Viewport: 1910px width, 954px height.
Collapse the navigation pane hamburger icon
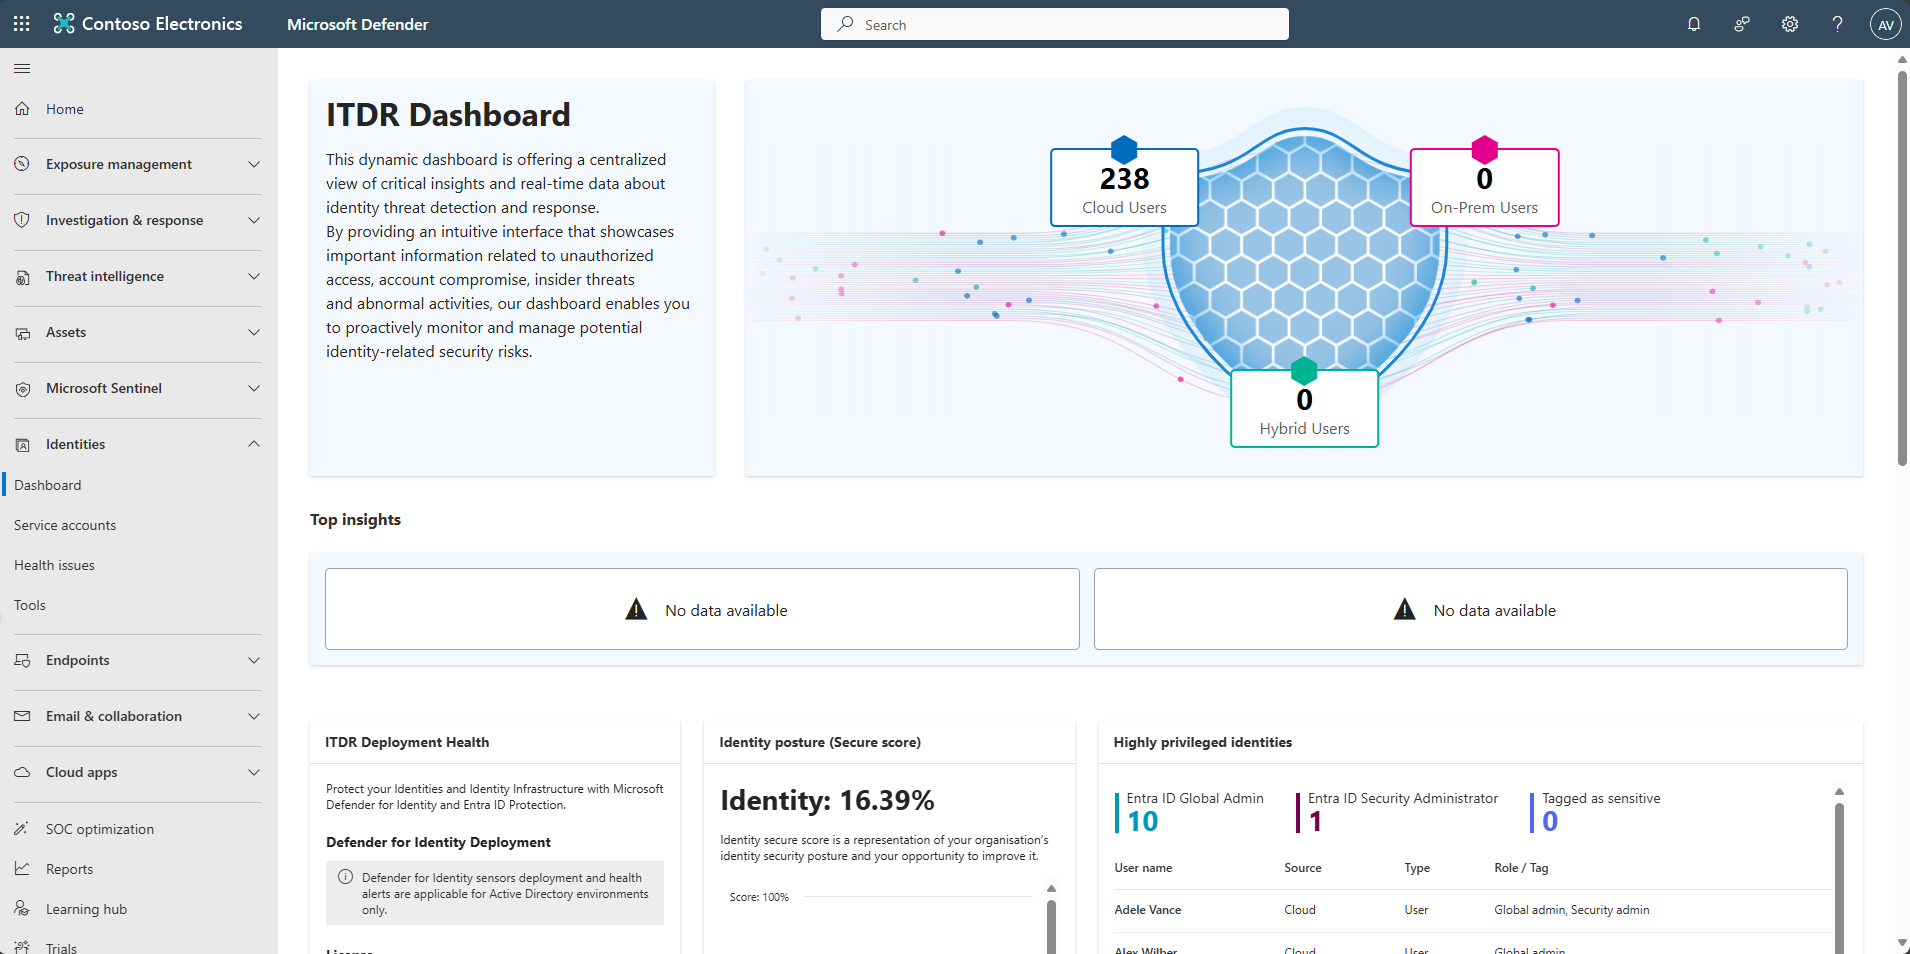point(22,68)
